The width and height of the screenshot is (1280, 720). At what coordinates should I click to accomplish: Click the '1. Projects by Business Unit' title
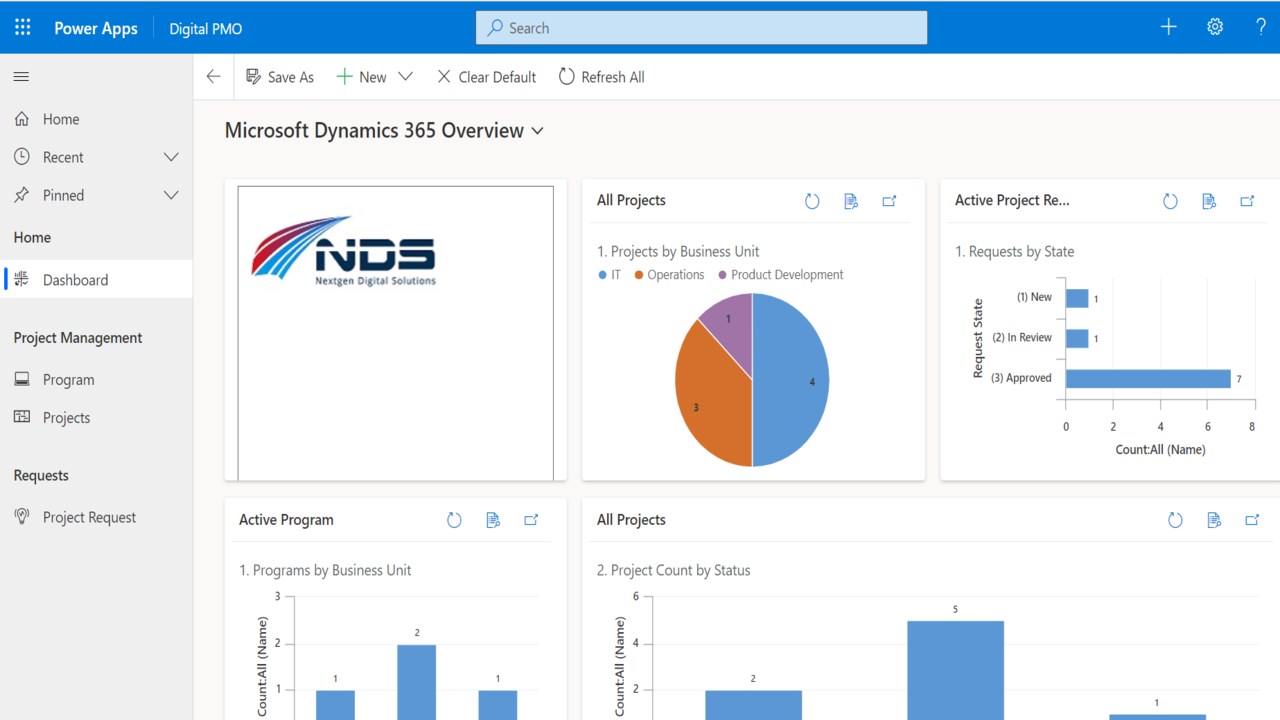[x=678, y=252]
